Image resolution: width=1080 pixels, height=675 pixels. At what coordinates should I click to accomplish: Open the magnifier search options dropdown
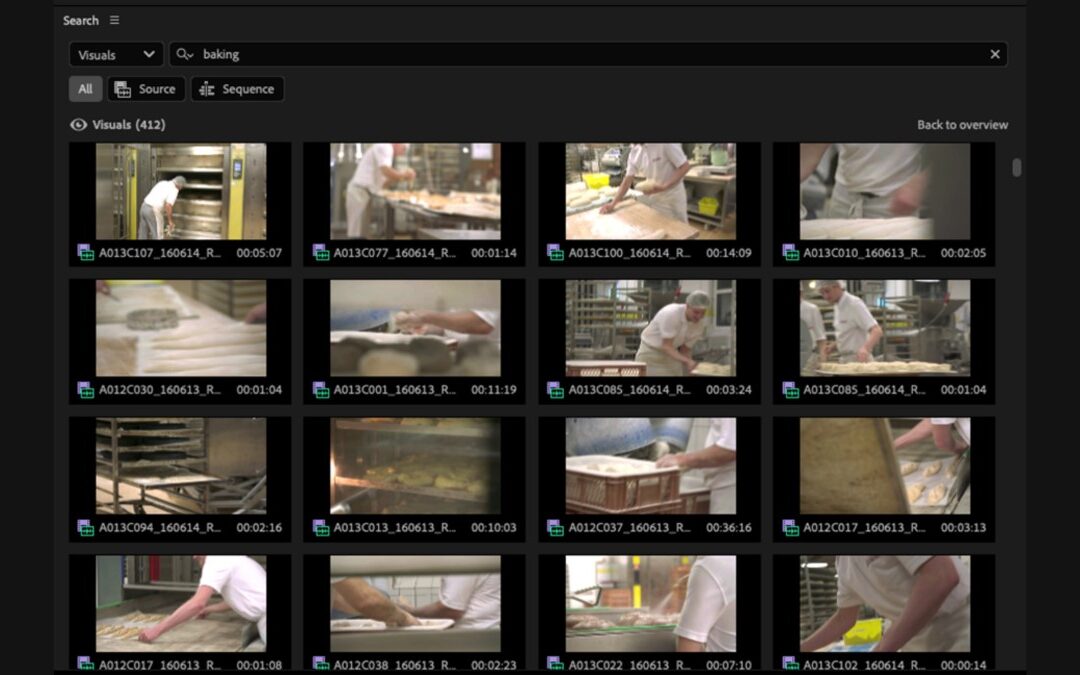[x=183, y=54]
